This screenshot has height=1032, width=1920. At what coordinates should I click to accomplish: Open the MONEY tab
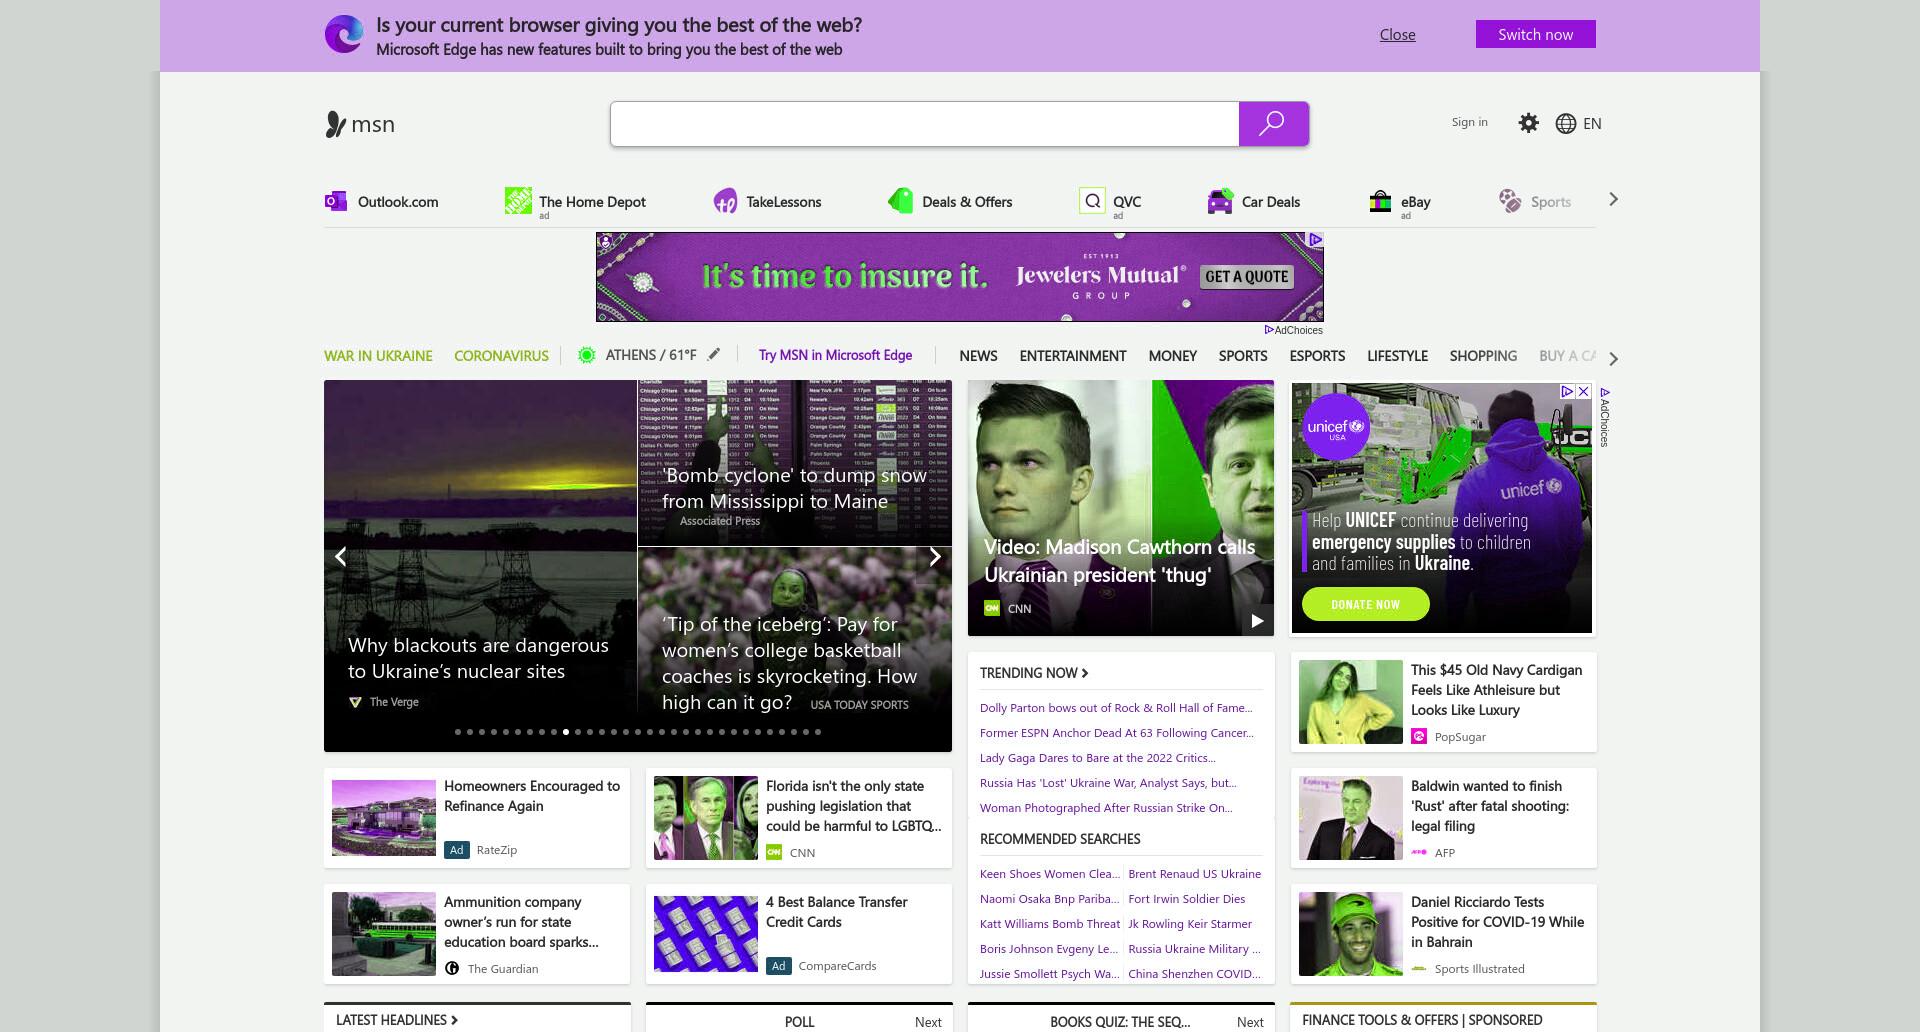(1173, 356)
